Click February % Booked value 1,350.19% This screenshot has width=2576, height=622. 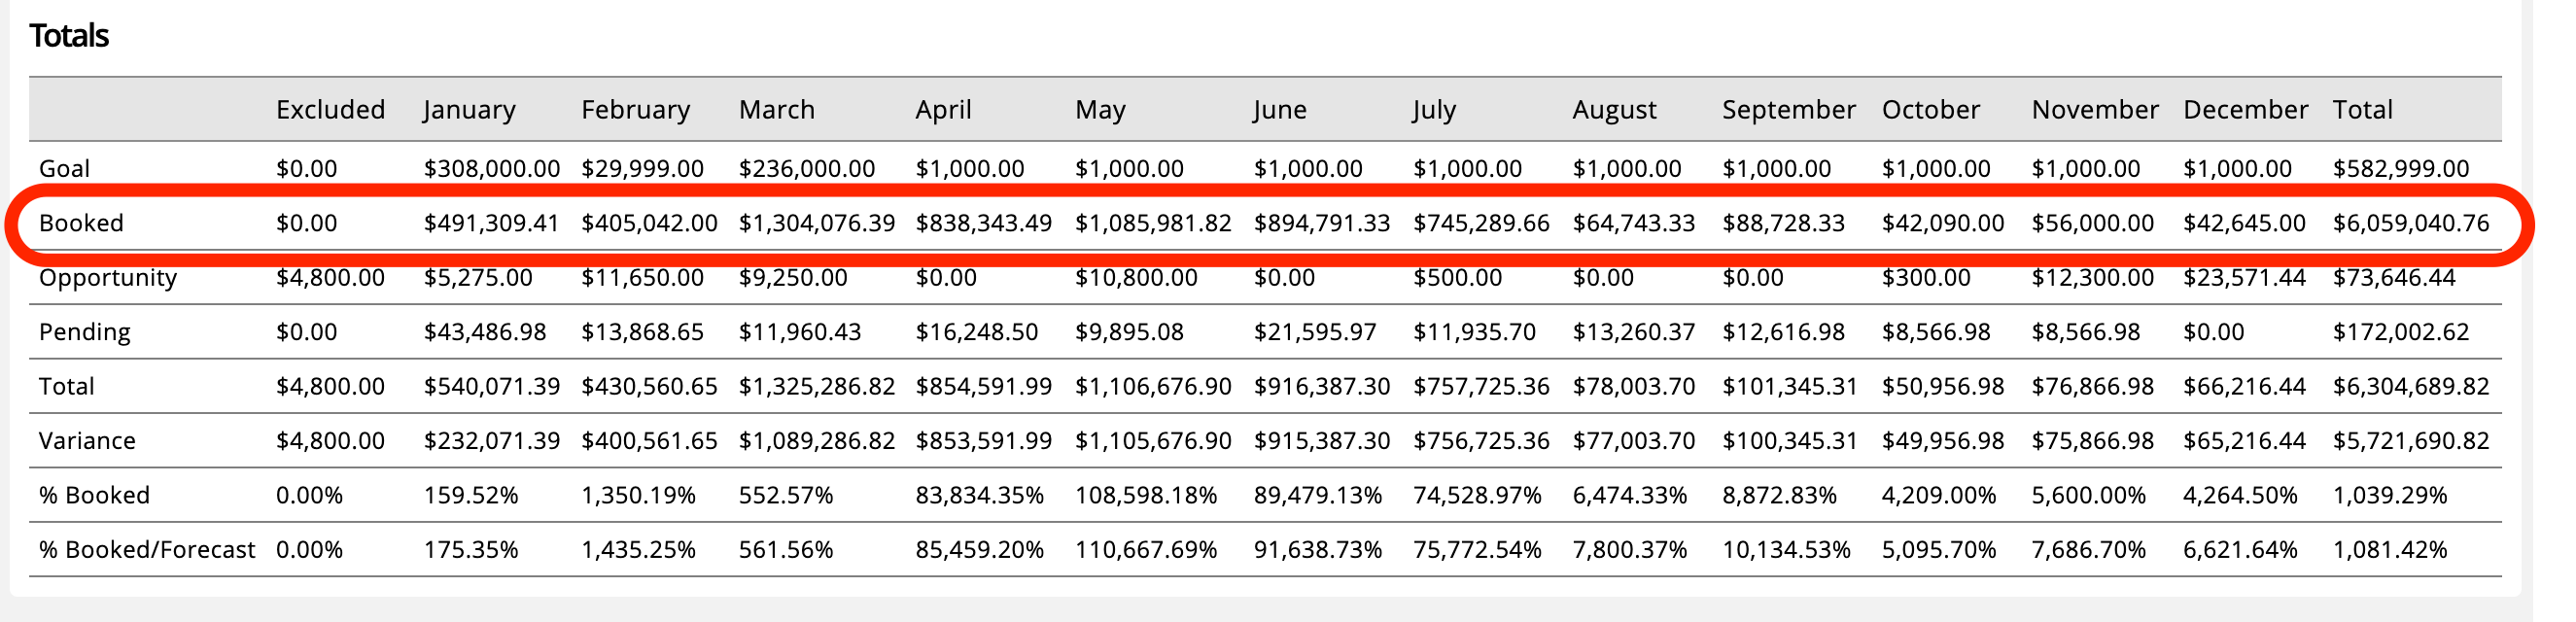pos(638,495)
